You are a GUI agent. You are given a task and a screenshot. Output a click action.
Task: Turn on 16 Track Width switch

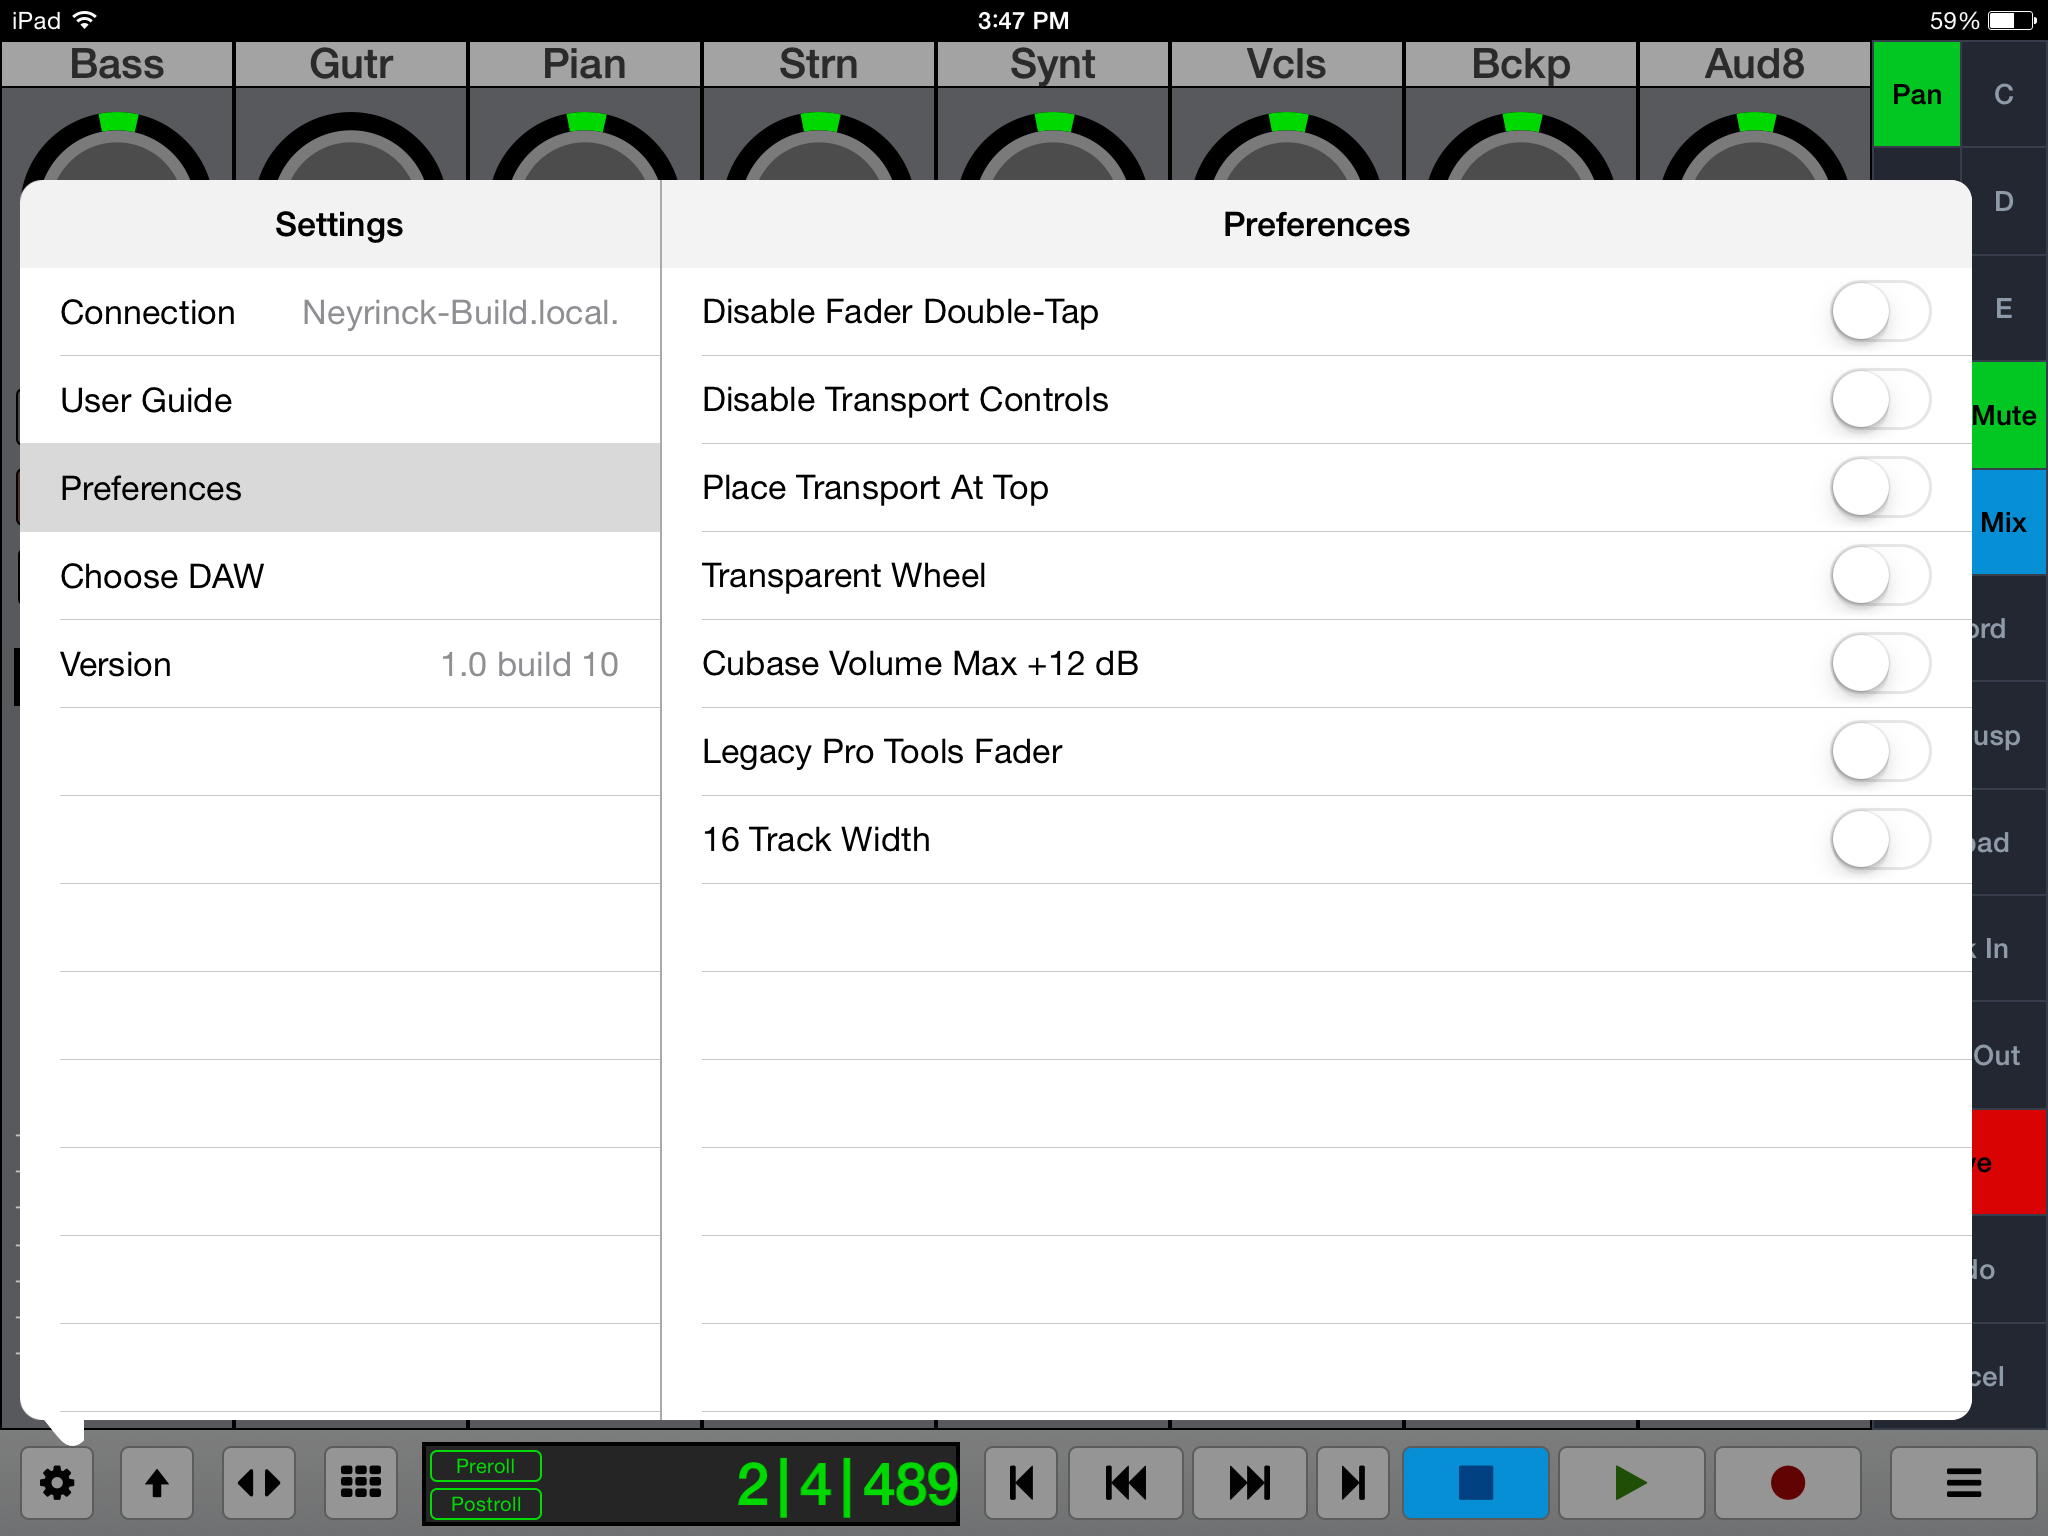point(1879,840)
